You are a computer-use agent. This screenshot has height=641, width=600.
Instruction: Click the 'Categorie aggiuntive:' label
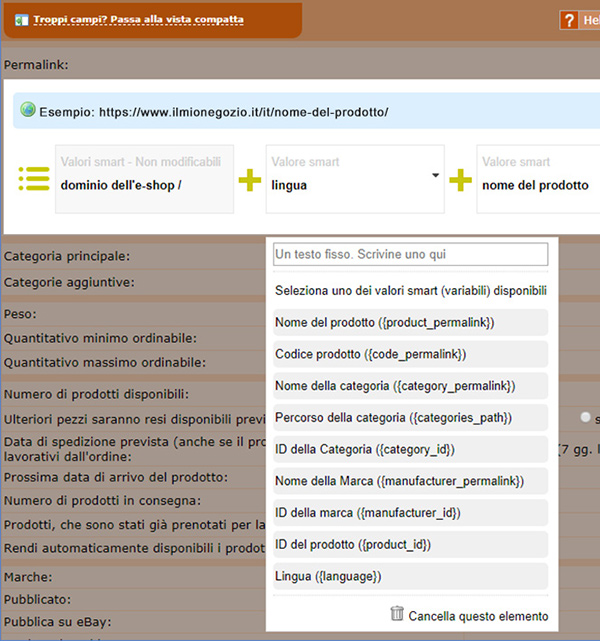pyautogui.click(x=69, y=282)
